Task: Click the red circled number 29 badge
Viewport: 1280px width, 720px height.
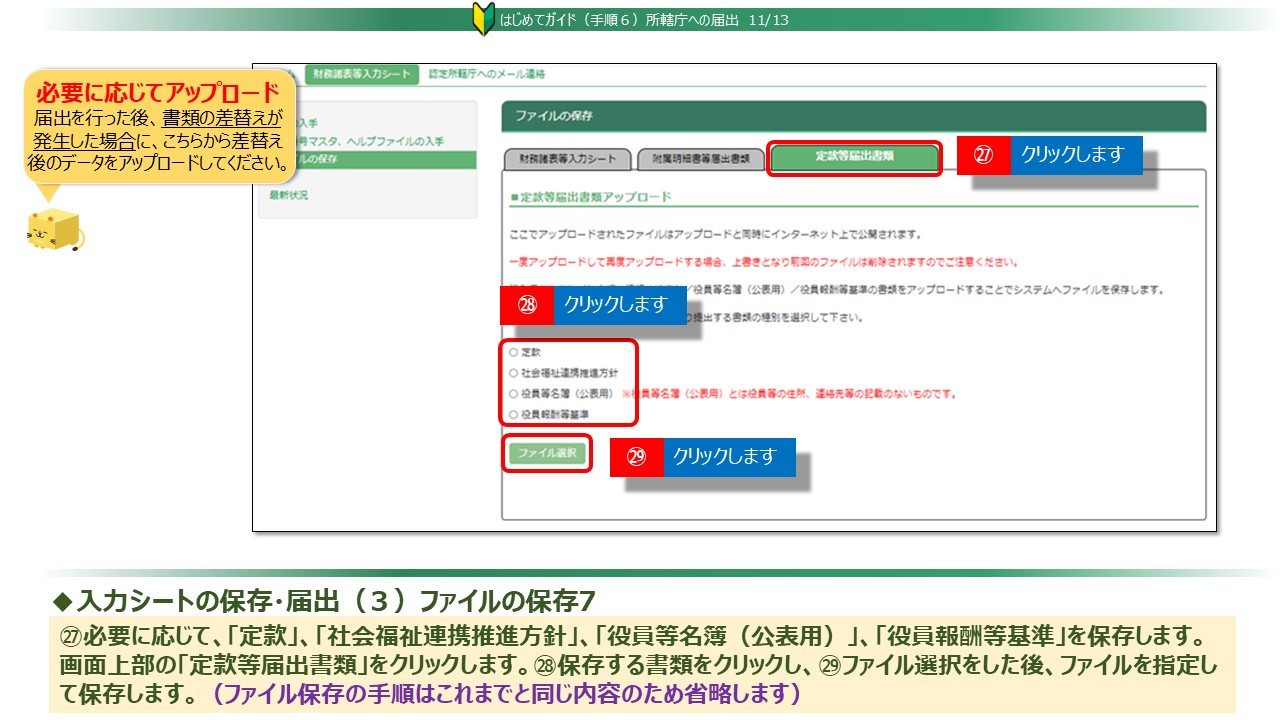Action: [636, 456]
